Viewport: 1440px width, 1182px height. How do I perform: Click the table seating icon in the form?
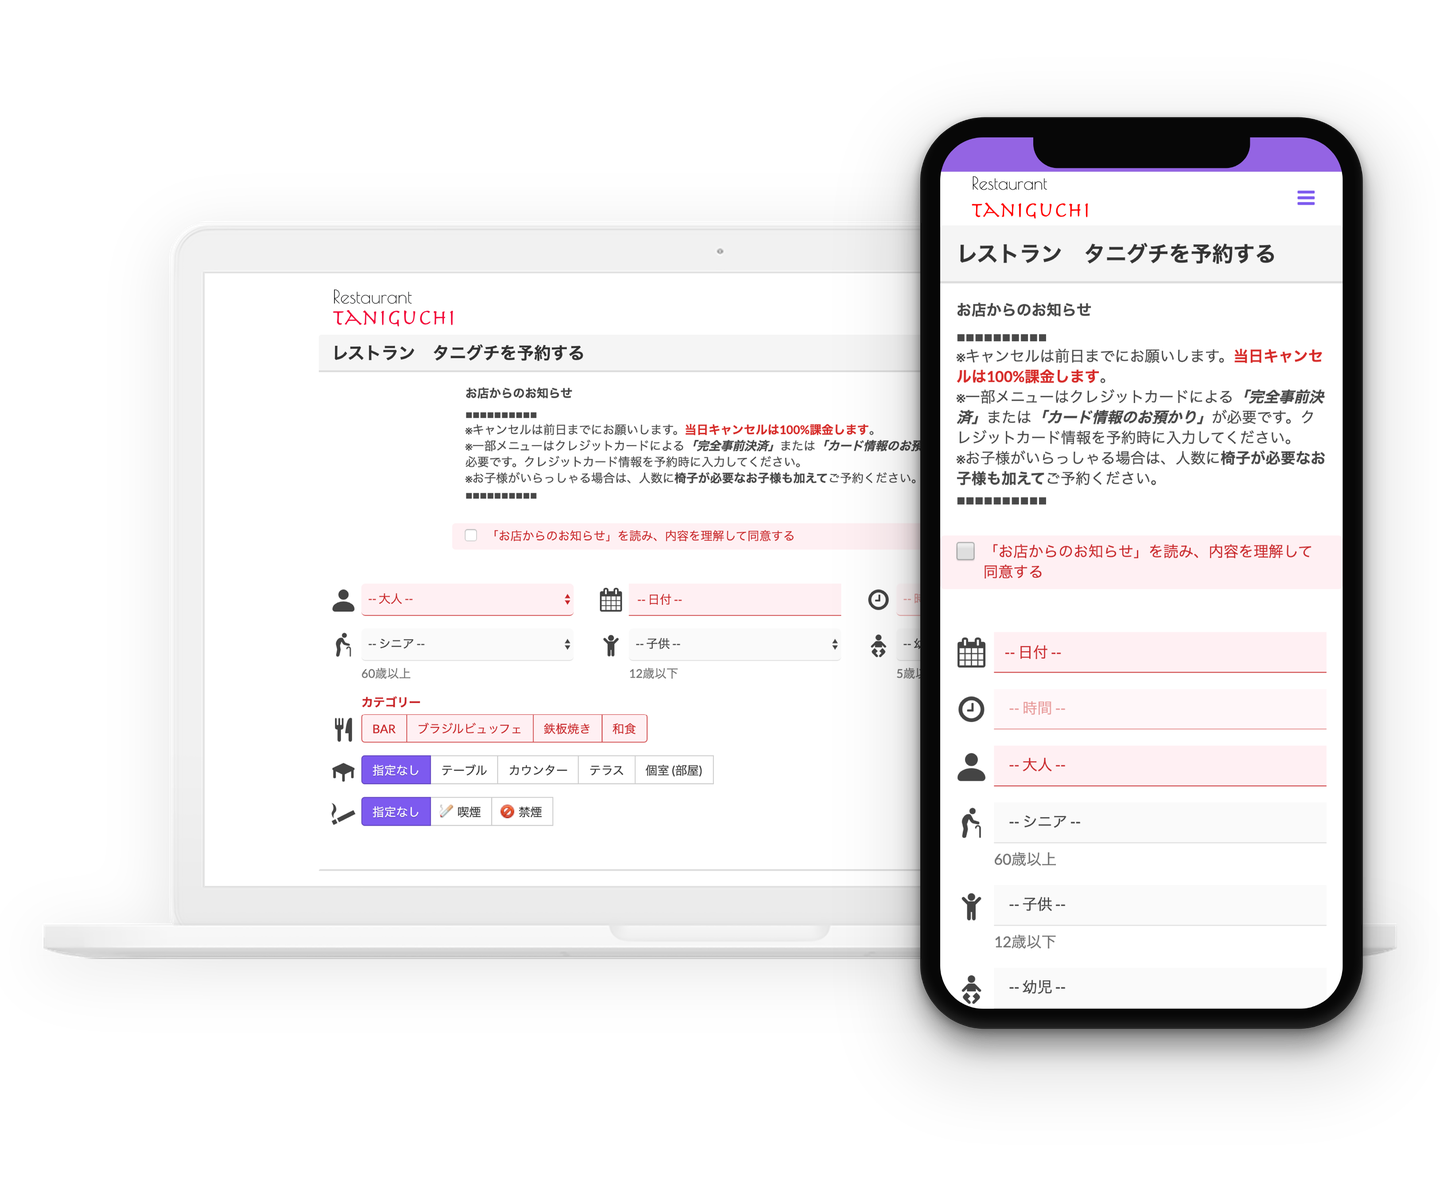coord(342,769)
